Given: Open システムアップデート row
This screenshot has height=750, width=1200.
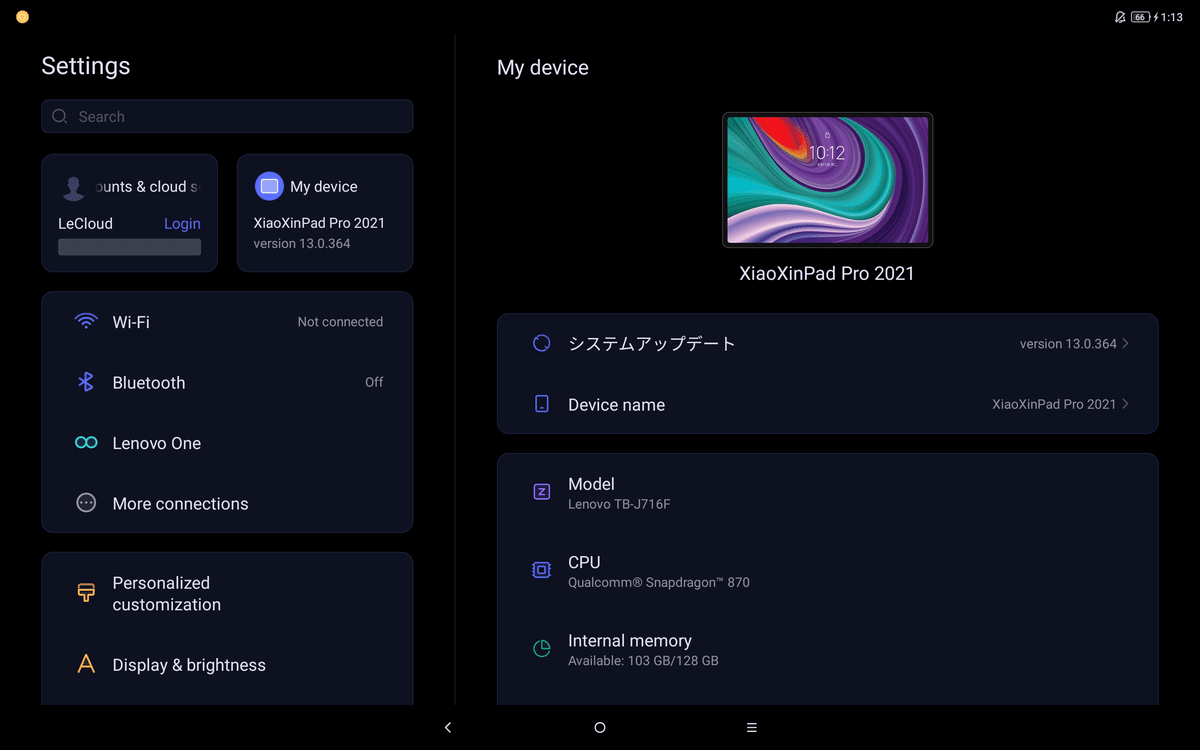Looking at the screenshot, I should (827, 343).
